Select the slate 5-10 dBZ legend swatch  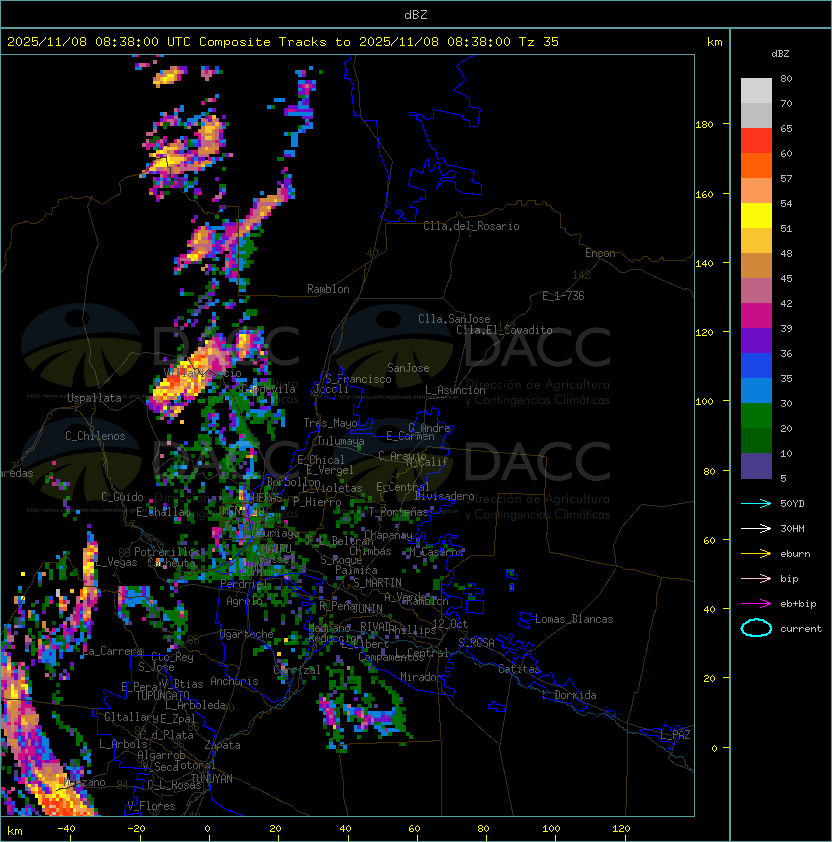[756, 466]
